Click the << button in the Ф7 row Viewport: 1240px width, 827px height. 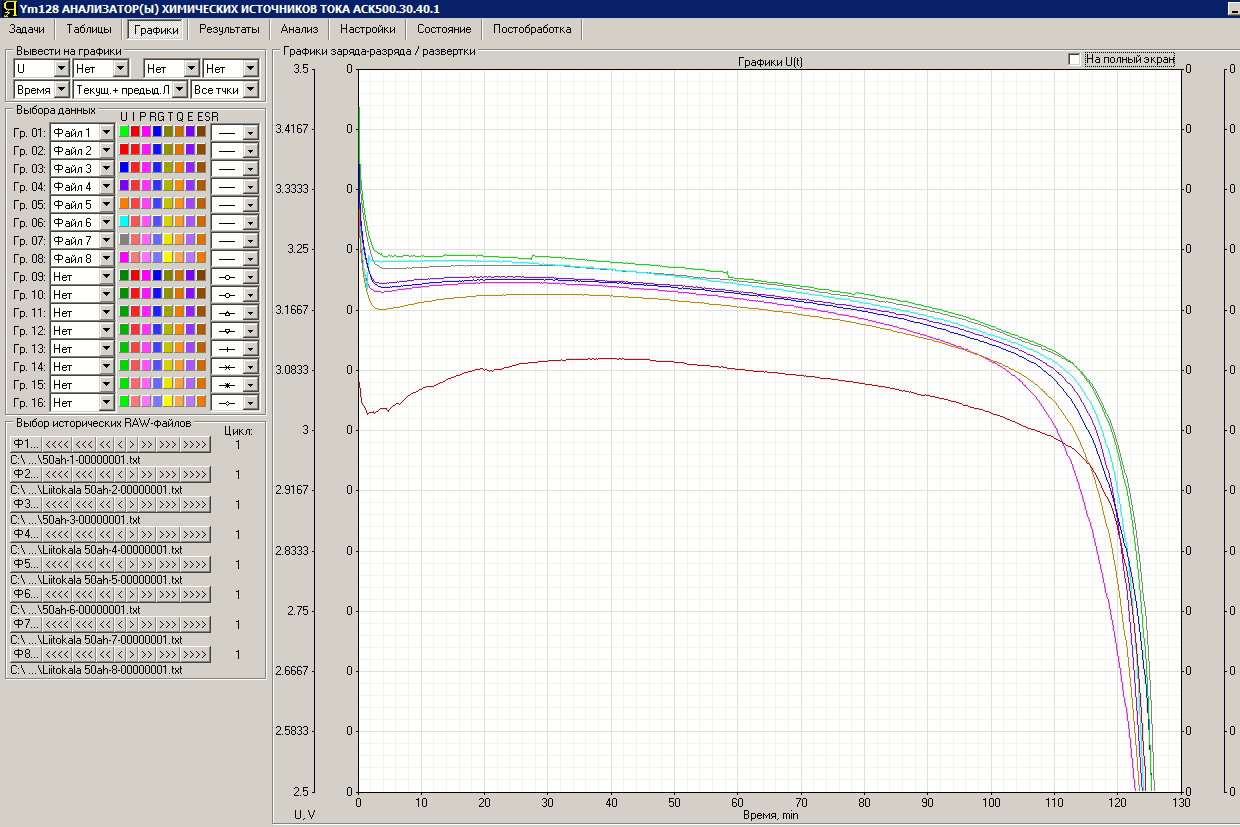pyautogui.click(x=105, y=624)
